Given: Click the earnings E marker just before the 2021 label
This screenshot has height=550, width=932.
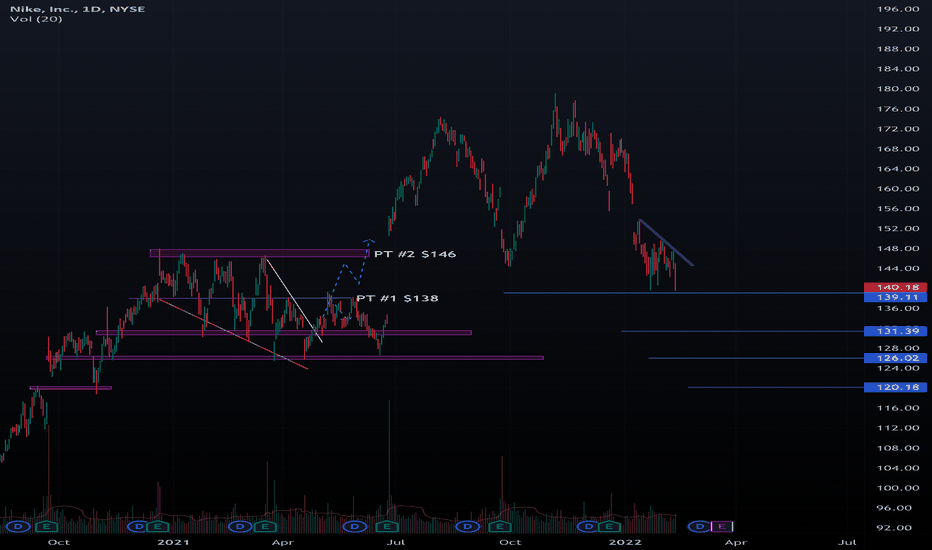Looking at the screenshot, I should coord(158,527).
